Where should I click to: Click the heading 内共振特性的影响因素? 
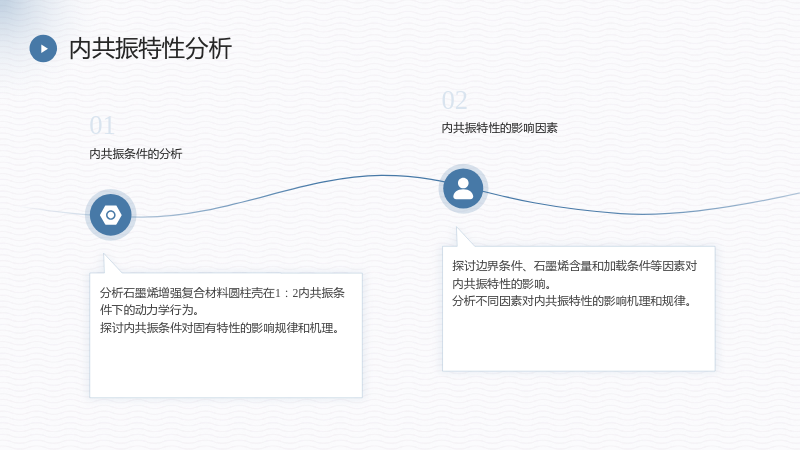click(499, 128)
